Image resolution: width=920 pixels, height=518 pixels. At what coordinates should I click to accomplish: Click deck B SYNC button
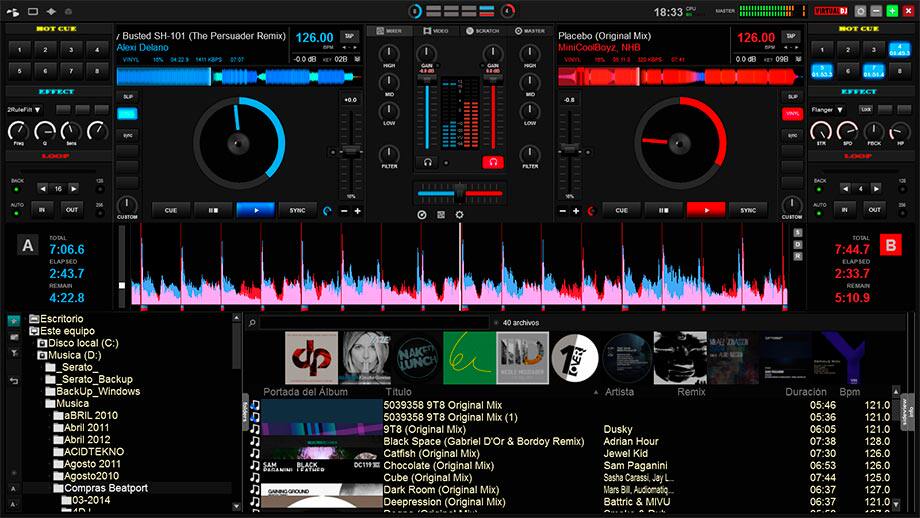[x=748, y=210]
